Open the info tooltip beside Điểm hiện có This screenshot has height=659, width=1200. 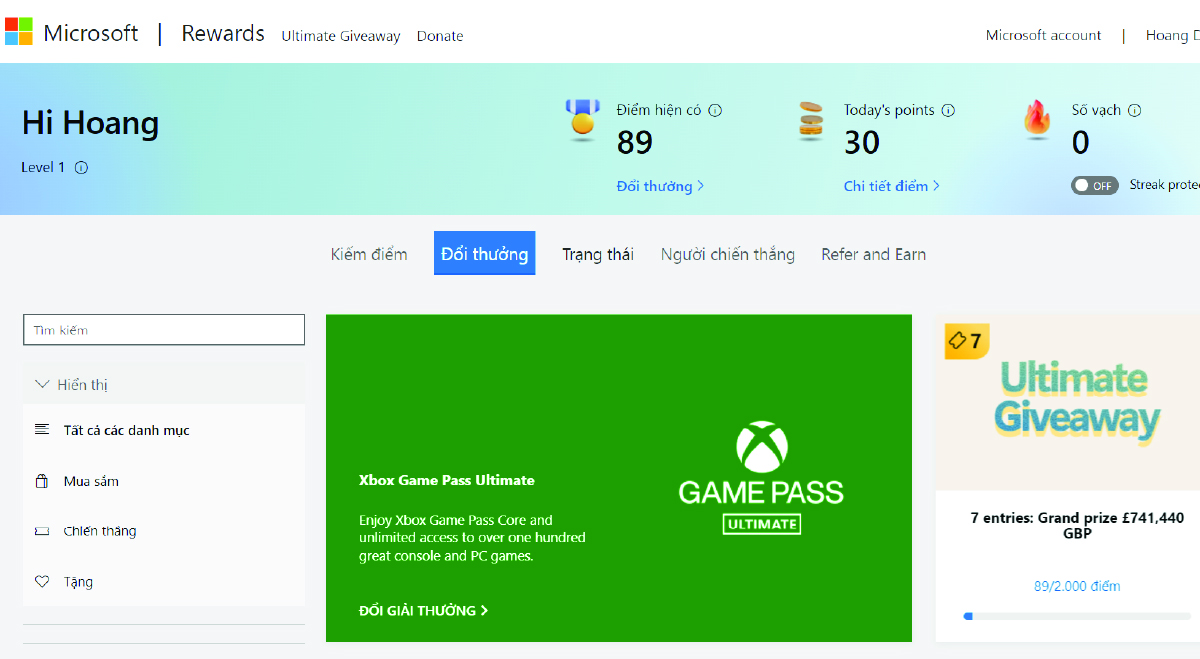[716, 110]
